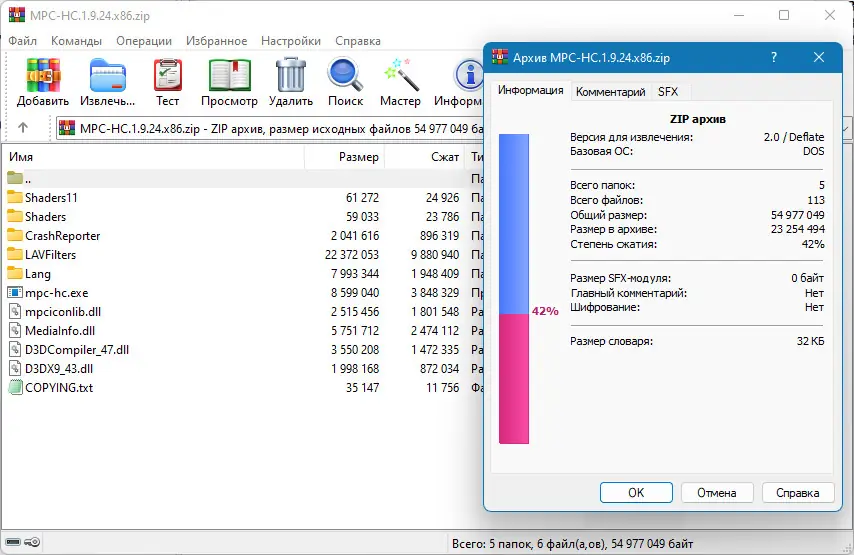Image resolution: width=854 pixels, height=555 pixels.
Task: Click the Размер в архиве value 23 254 494
Action: pyautogui.click(x=797, y=229)
